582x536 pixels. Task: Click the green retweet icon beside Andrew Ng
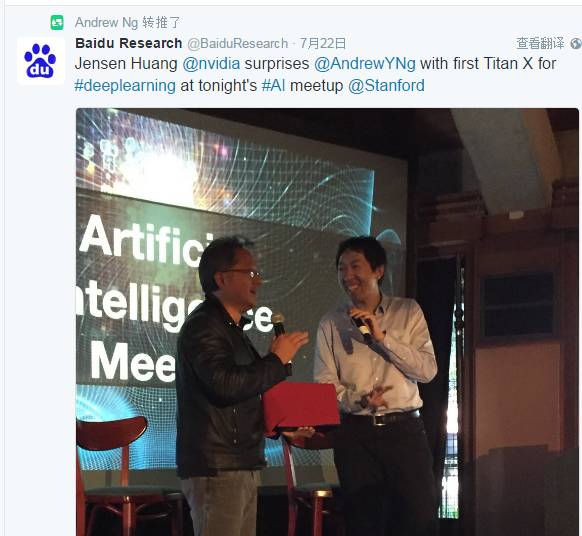tap(57, 23)
